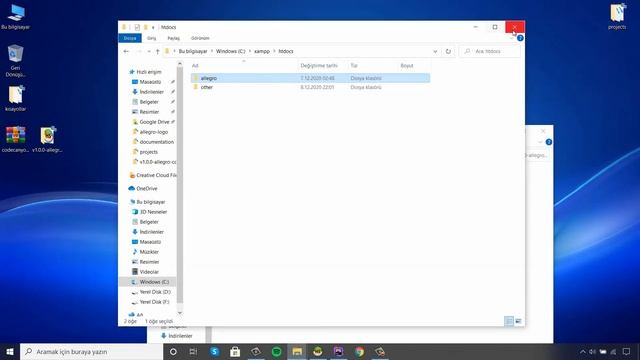Click xampp in address path
This screenshot has height=360, width=640.
pos(262,51)
